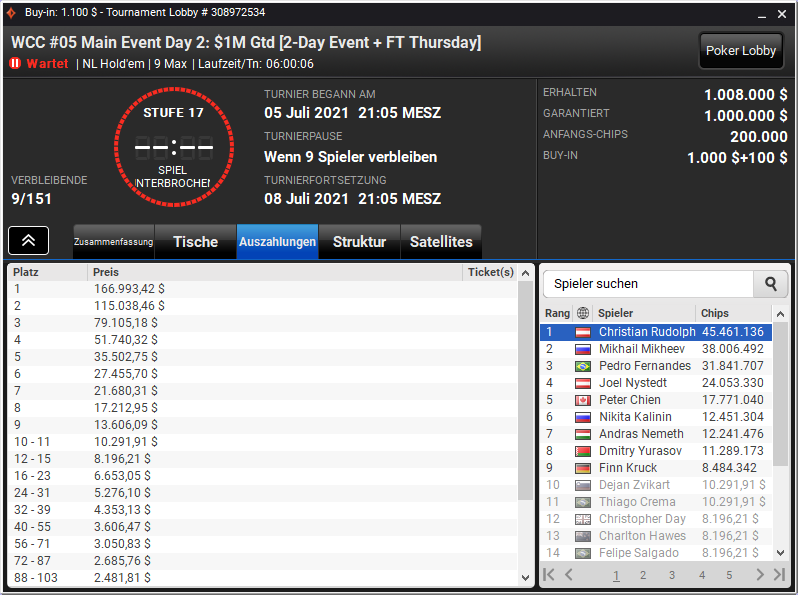Open the Satellites tab

(x=441, y=242)
